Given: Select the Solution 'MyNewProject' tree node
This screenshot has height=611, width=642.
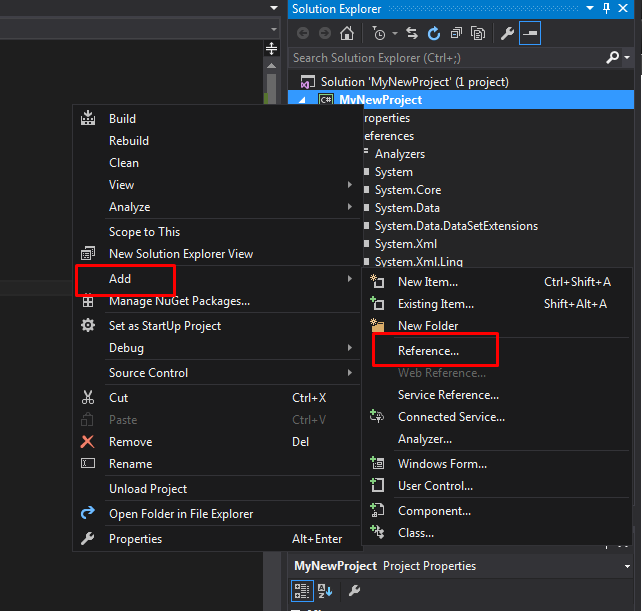Looking at the screenshot, I should coord(414,82).
